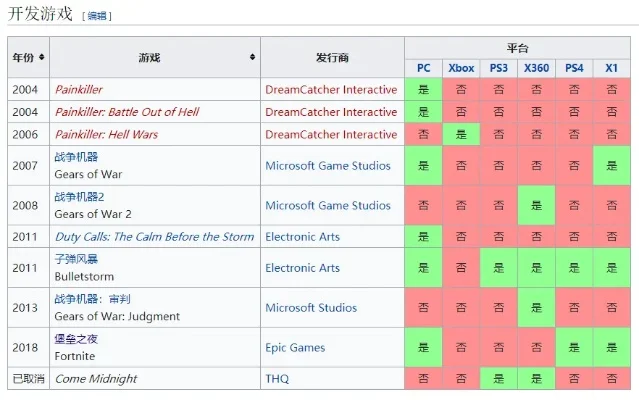Open the Painkiller game link

pos(79,90)
